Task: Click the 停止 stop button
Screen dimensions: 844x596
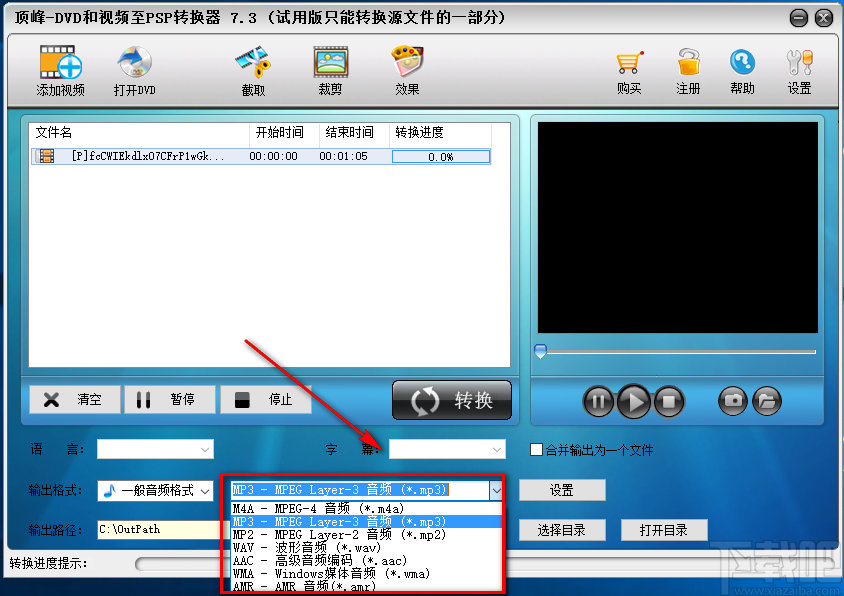Action: click(265, 399)
